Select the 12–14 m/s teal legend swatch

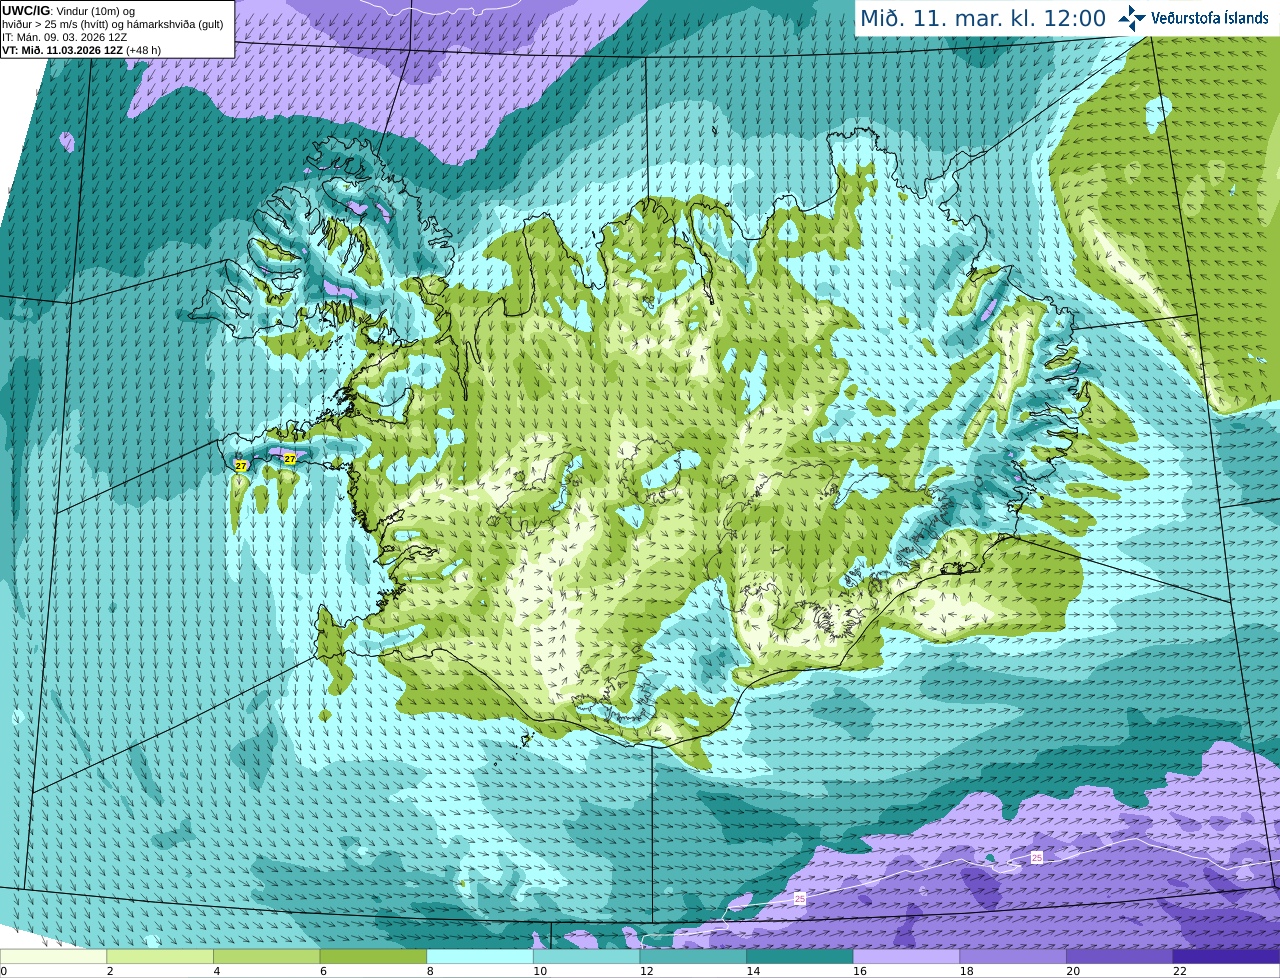(x=693, y=957)
